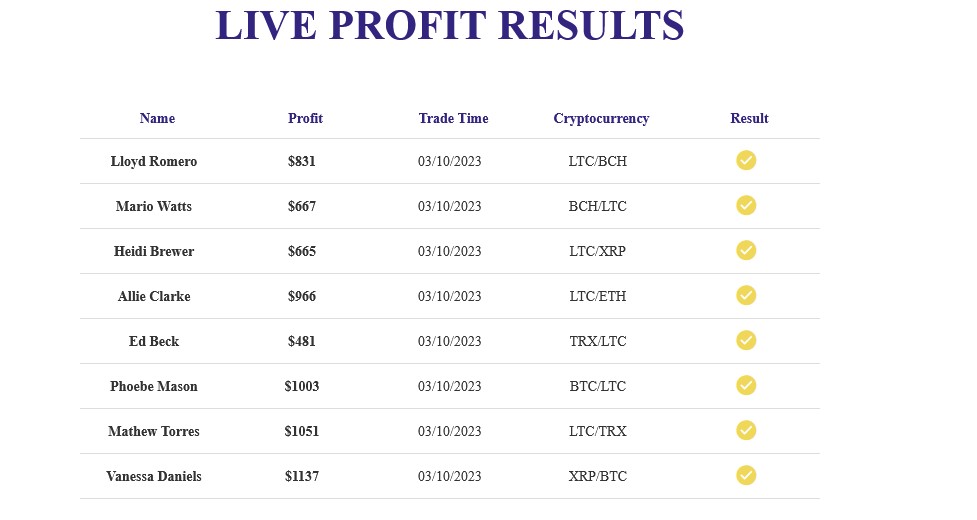Select the Trade Time column header
This screenshot has width=977, height=520.
tap(453, 118)
